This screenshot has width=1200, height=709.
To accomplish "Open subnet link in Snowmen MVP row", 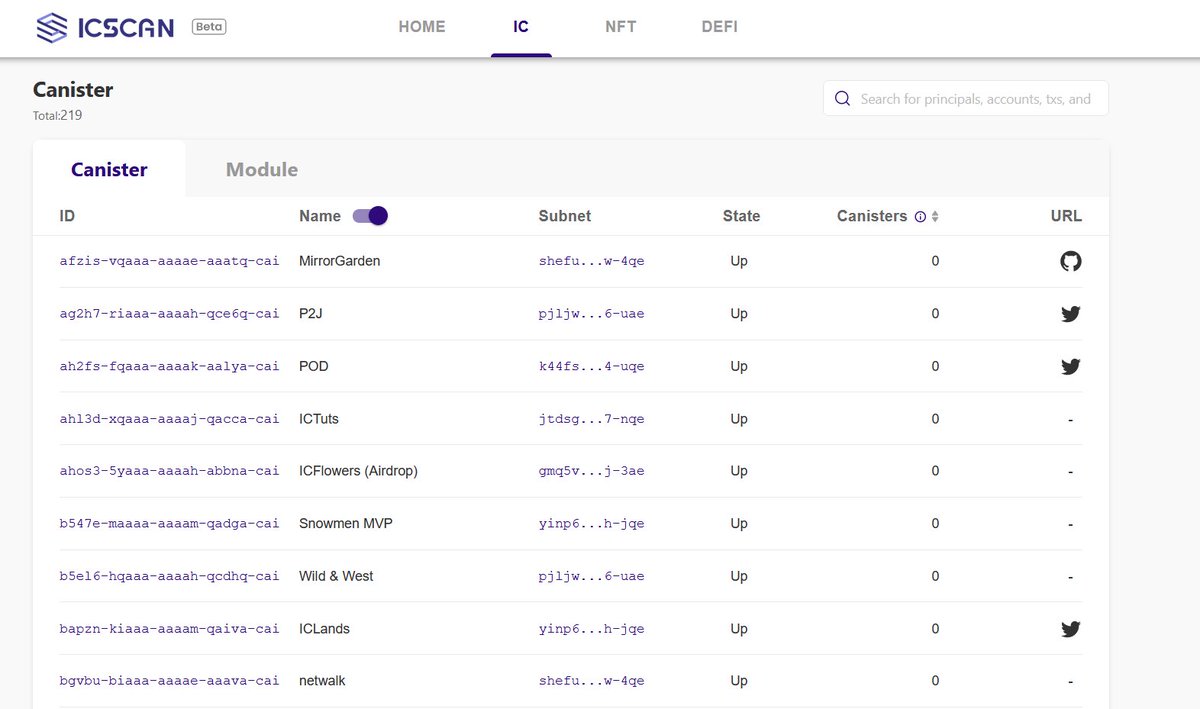I will coord(591,524).
